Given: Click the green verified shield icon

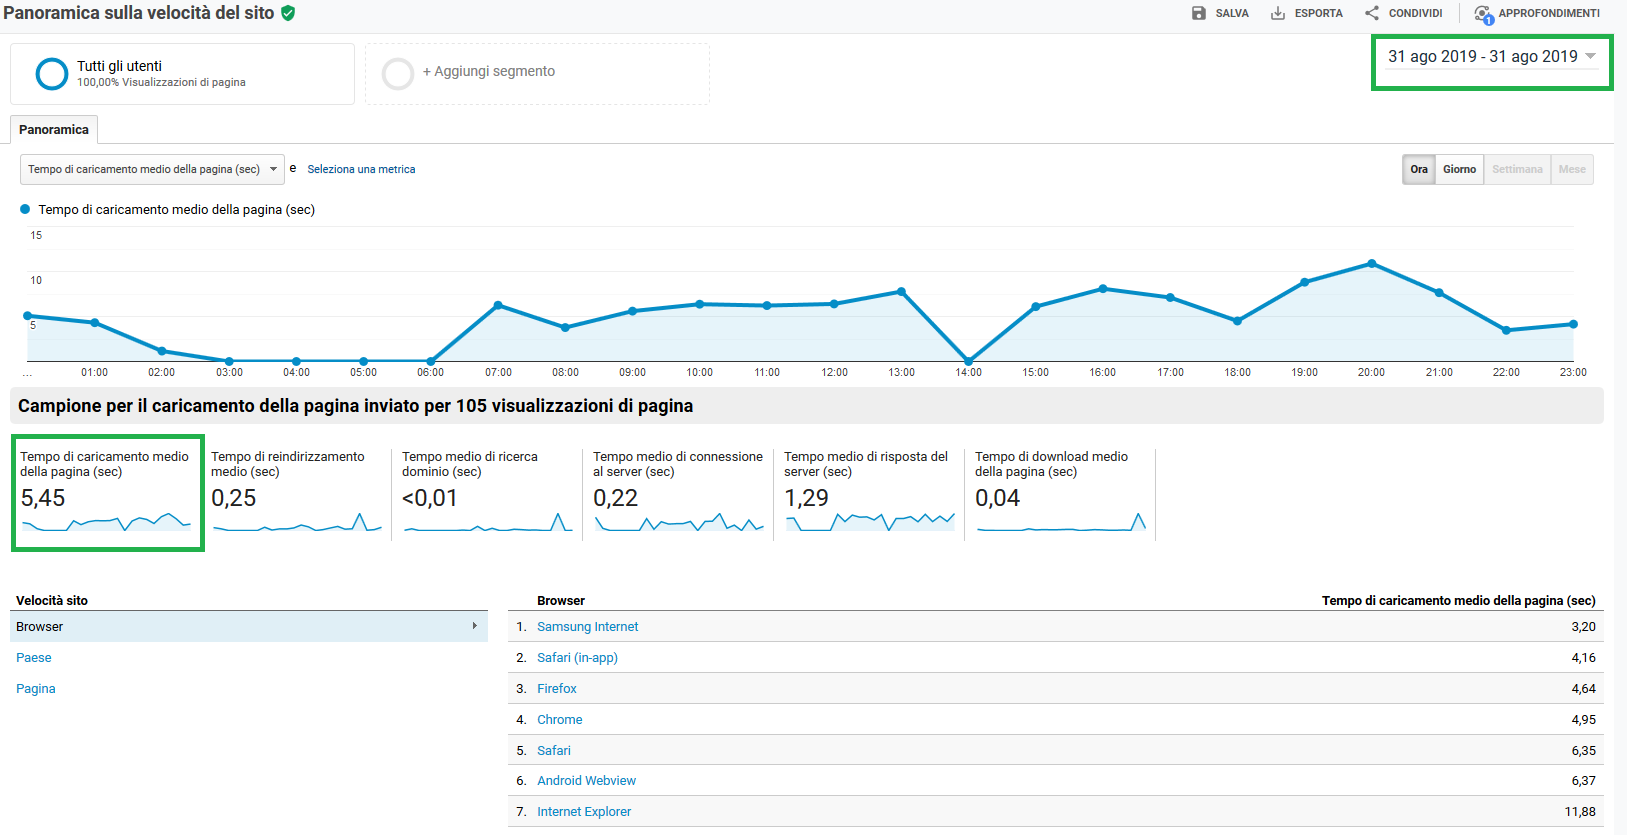Looking at the screenshot, I should [288, 13].
